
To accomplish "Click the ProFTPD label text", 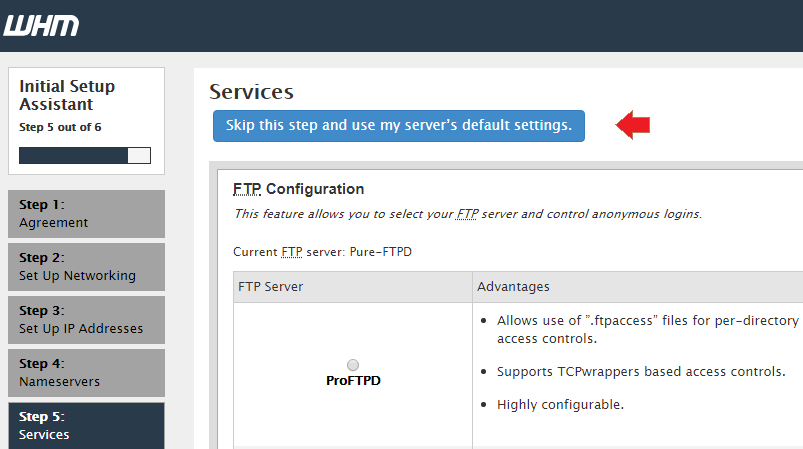I will 353,380.
